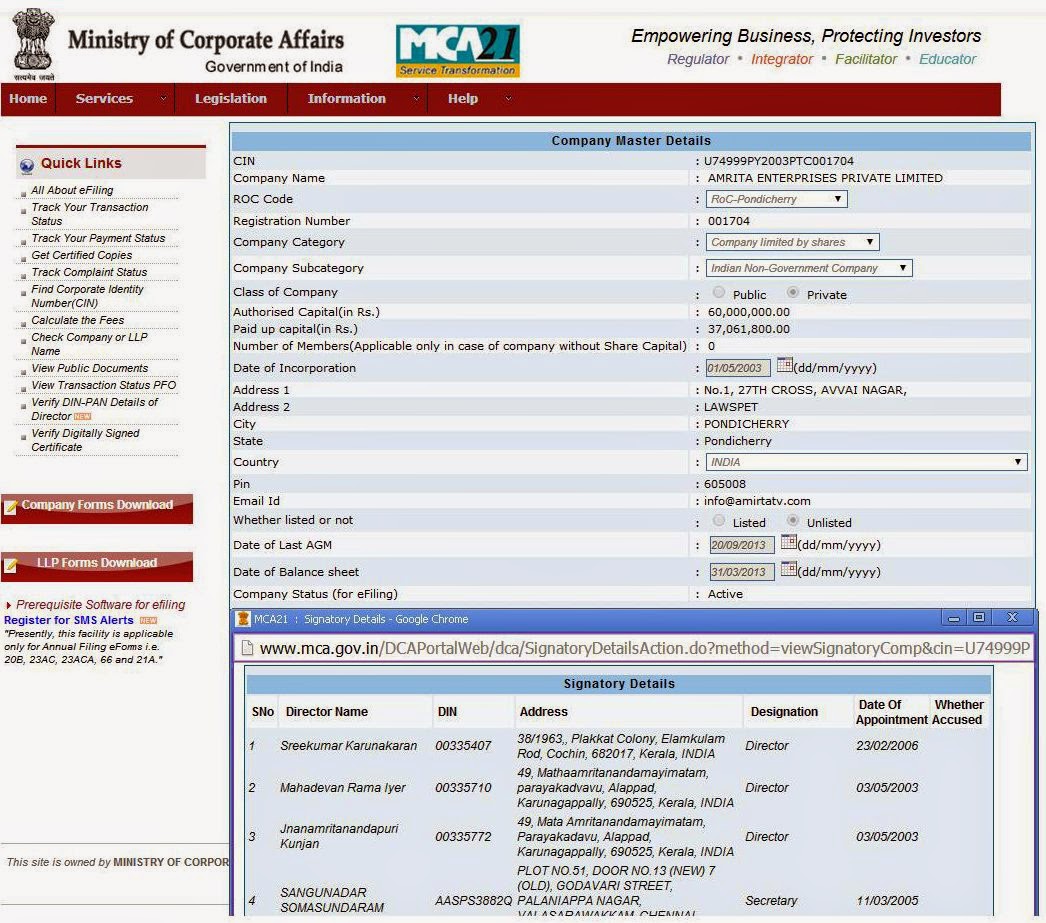Select paid up capital value 37,061,800.00

pyautogui.click(x=748, y=329)
